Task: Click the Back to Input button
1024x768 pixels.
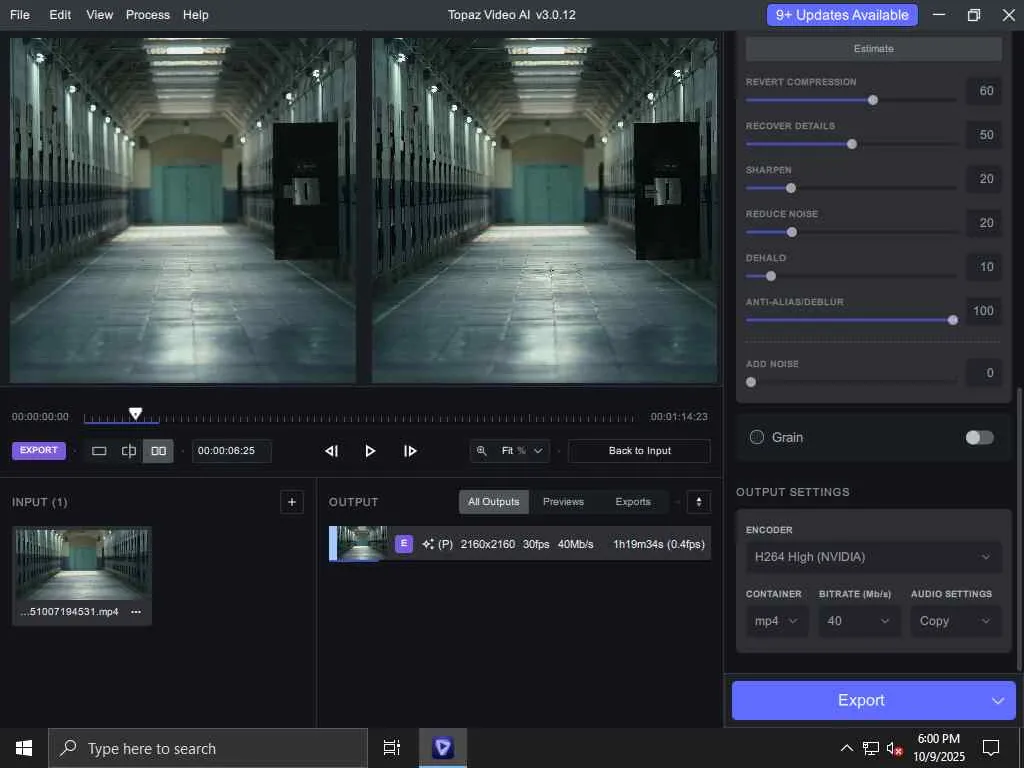Action: pyautogui.click(x=639, y=451)
